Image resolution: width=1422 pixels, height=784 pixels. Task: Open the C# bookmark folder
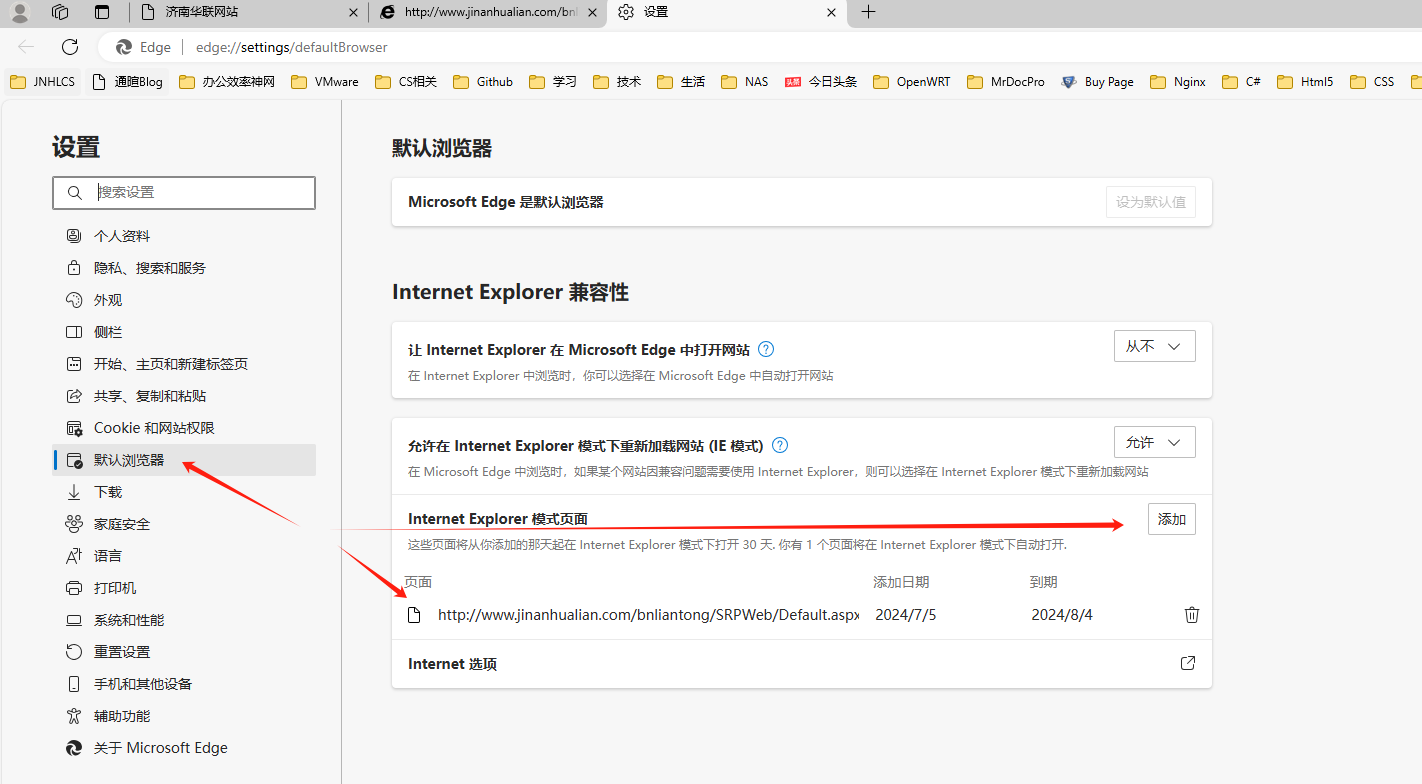(x=1241, y=82)
